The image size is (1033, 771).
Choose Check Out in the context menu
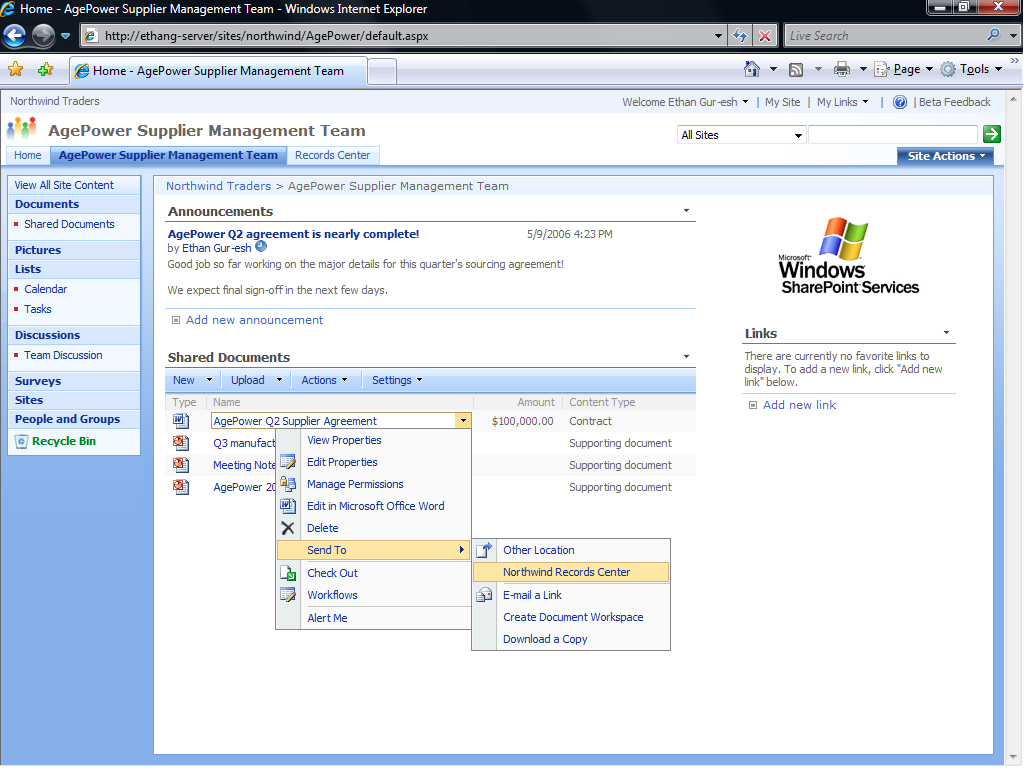(332, 573)
